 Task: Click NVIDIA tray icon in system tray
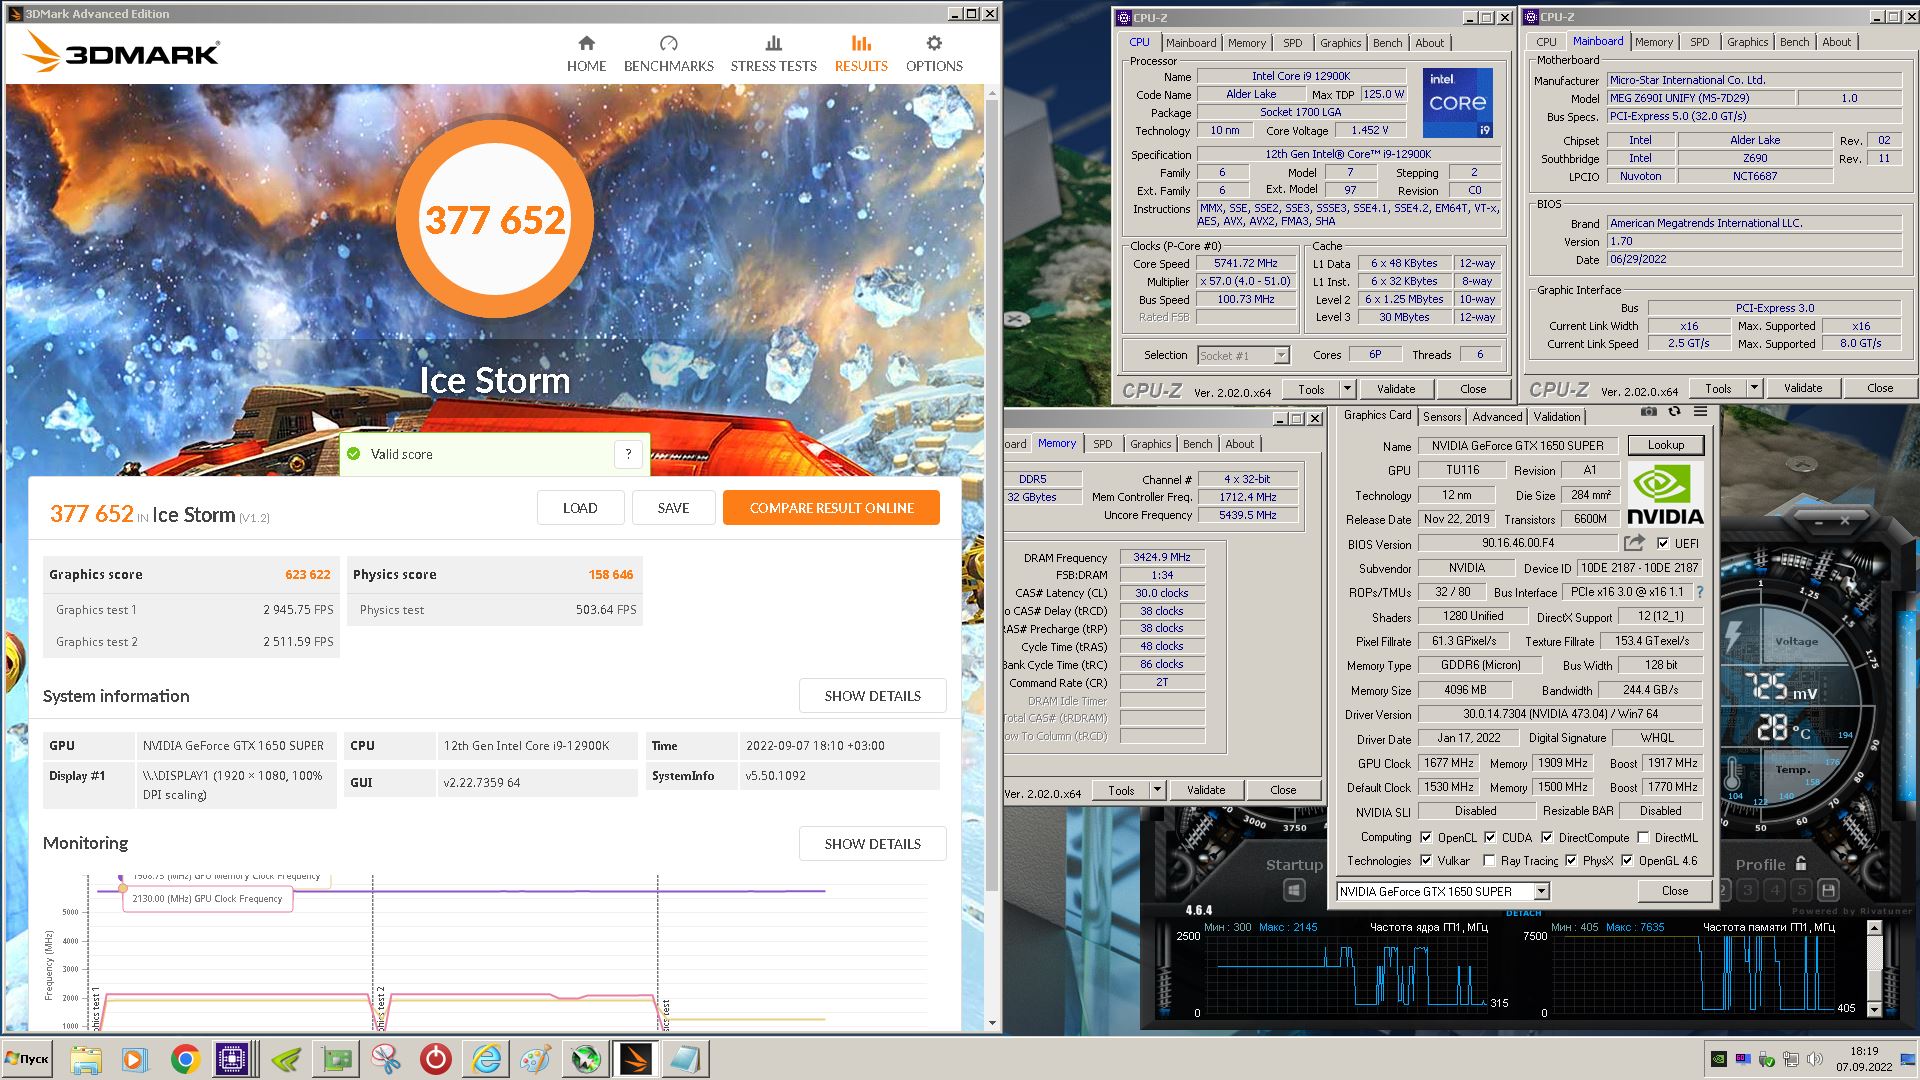(1718, 1059)
